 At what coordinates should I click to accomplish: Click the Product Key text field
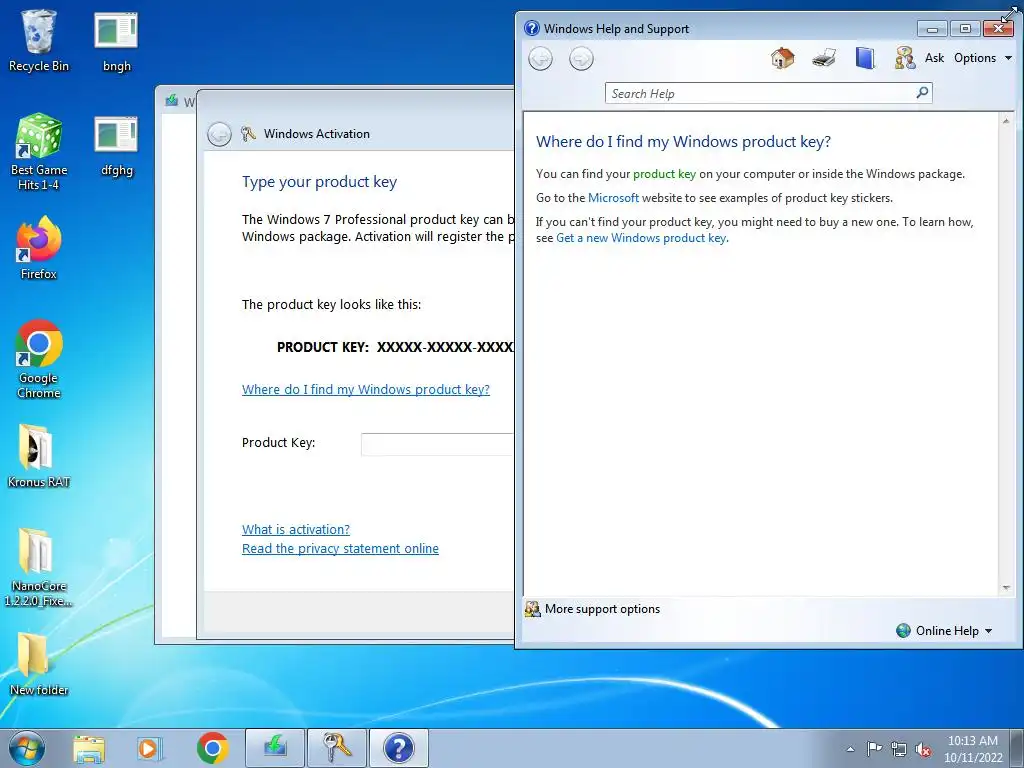(x=437, y=444)
